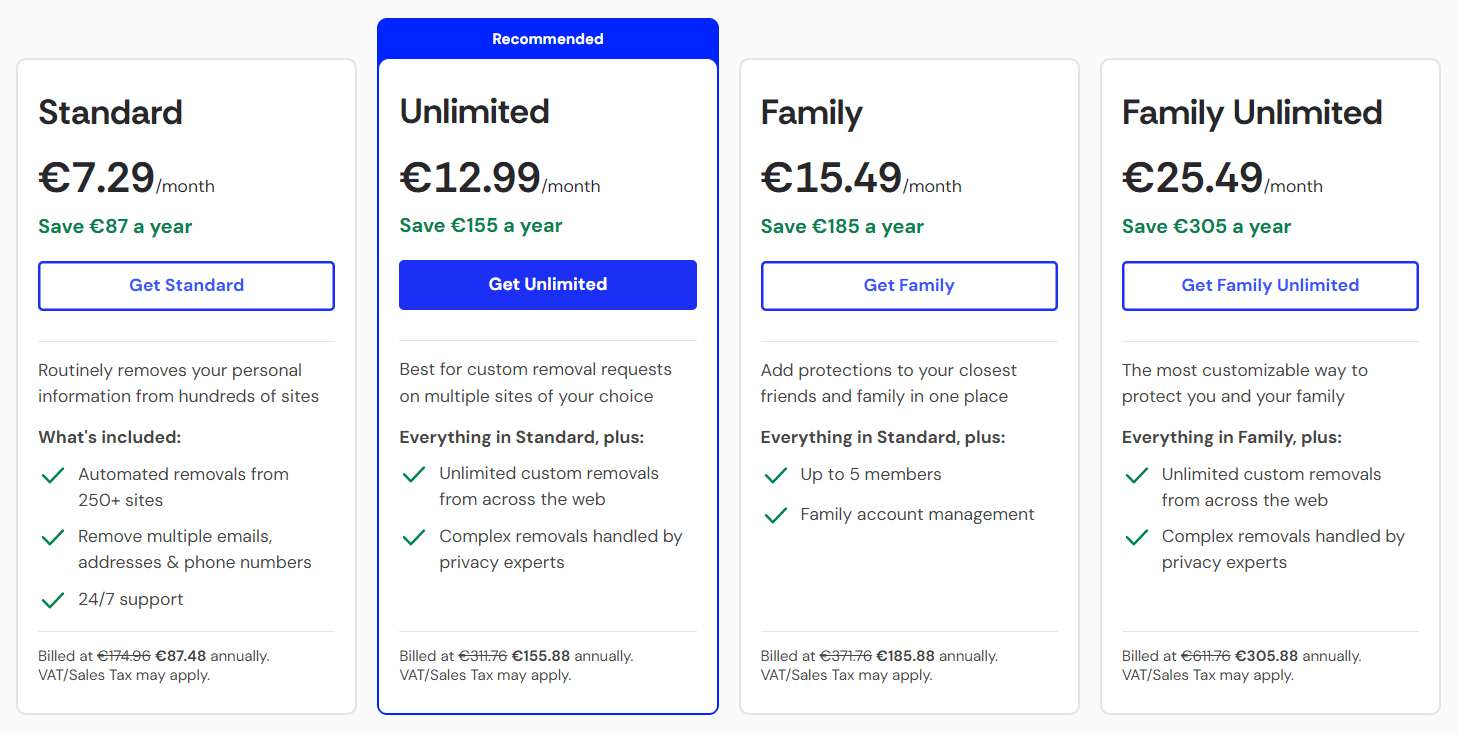Click the €87.48 annual billing note
The width and height of the screenshot is (1458, 735).
pyautogui.click(x=181, y=656)
